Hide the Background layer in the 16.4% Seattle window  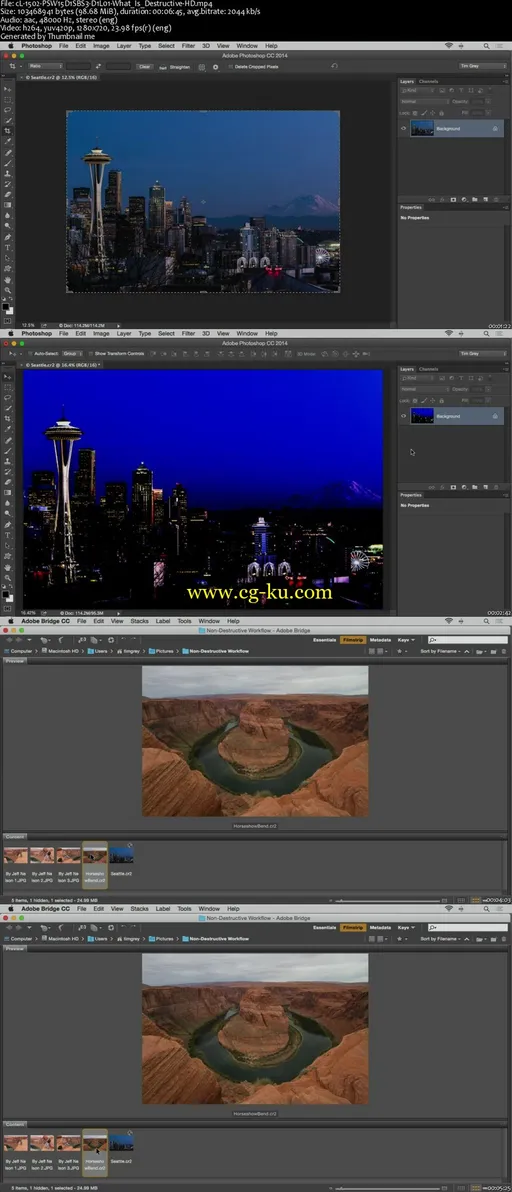pyautogui.click(x=403, y=416)
